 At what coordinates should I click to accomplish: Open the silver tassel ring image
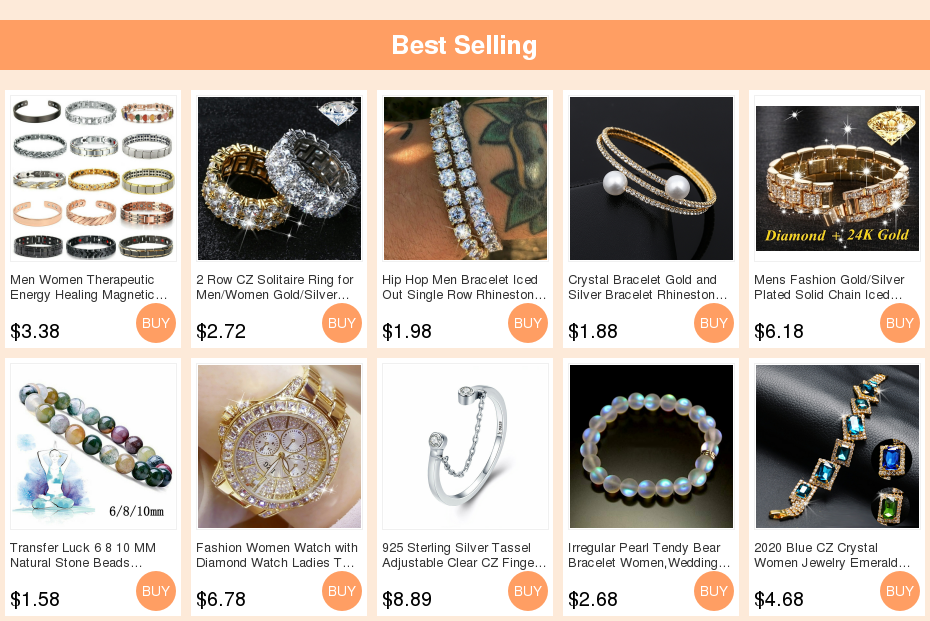465,446
